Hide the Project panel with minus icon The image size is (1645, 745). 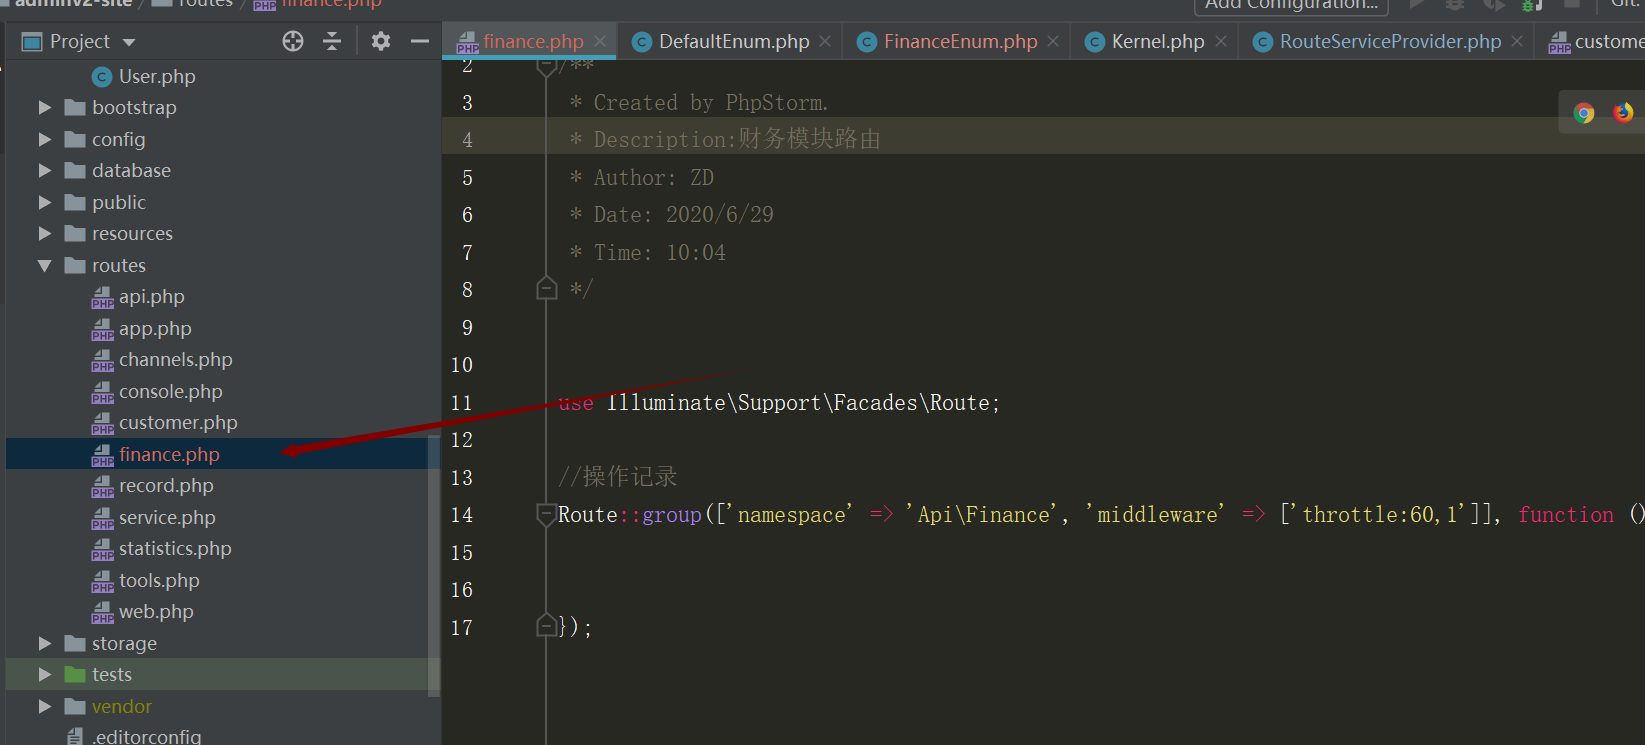click(x=420, y=41)
